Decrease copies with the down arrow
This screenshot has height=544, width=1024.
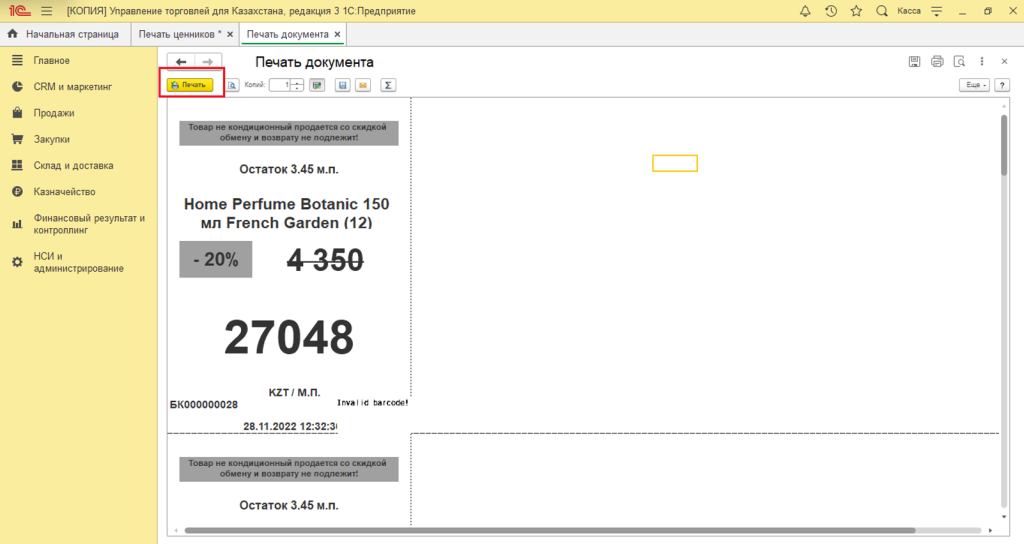(x=297, y=88)
